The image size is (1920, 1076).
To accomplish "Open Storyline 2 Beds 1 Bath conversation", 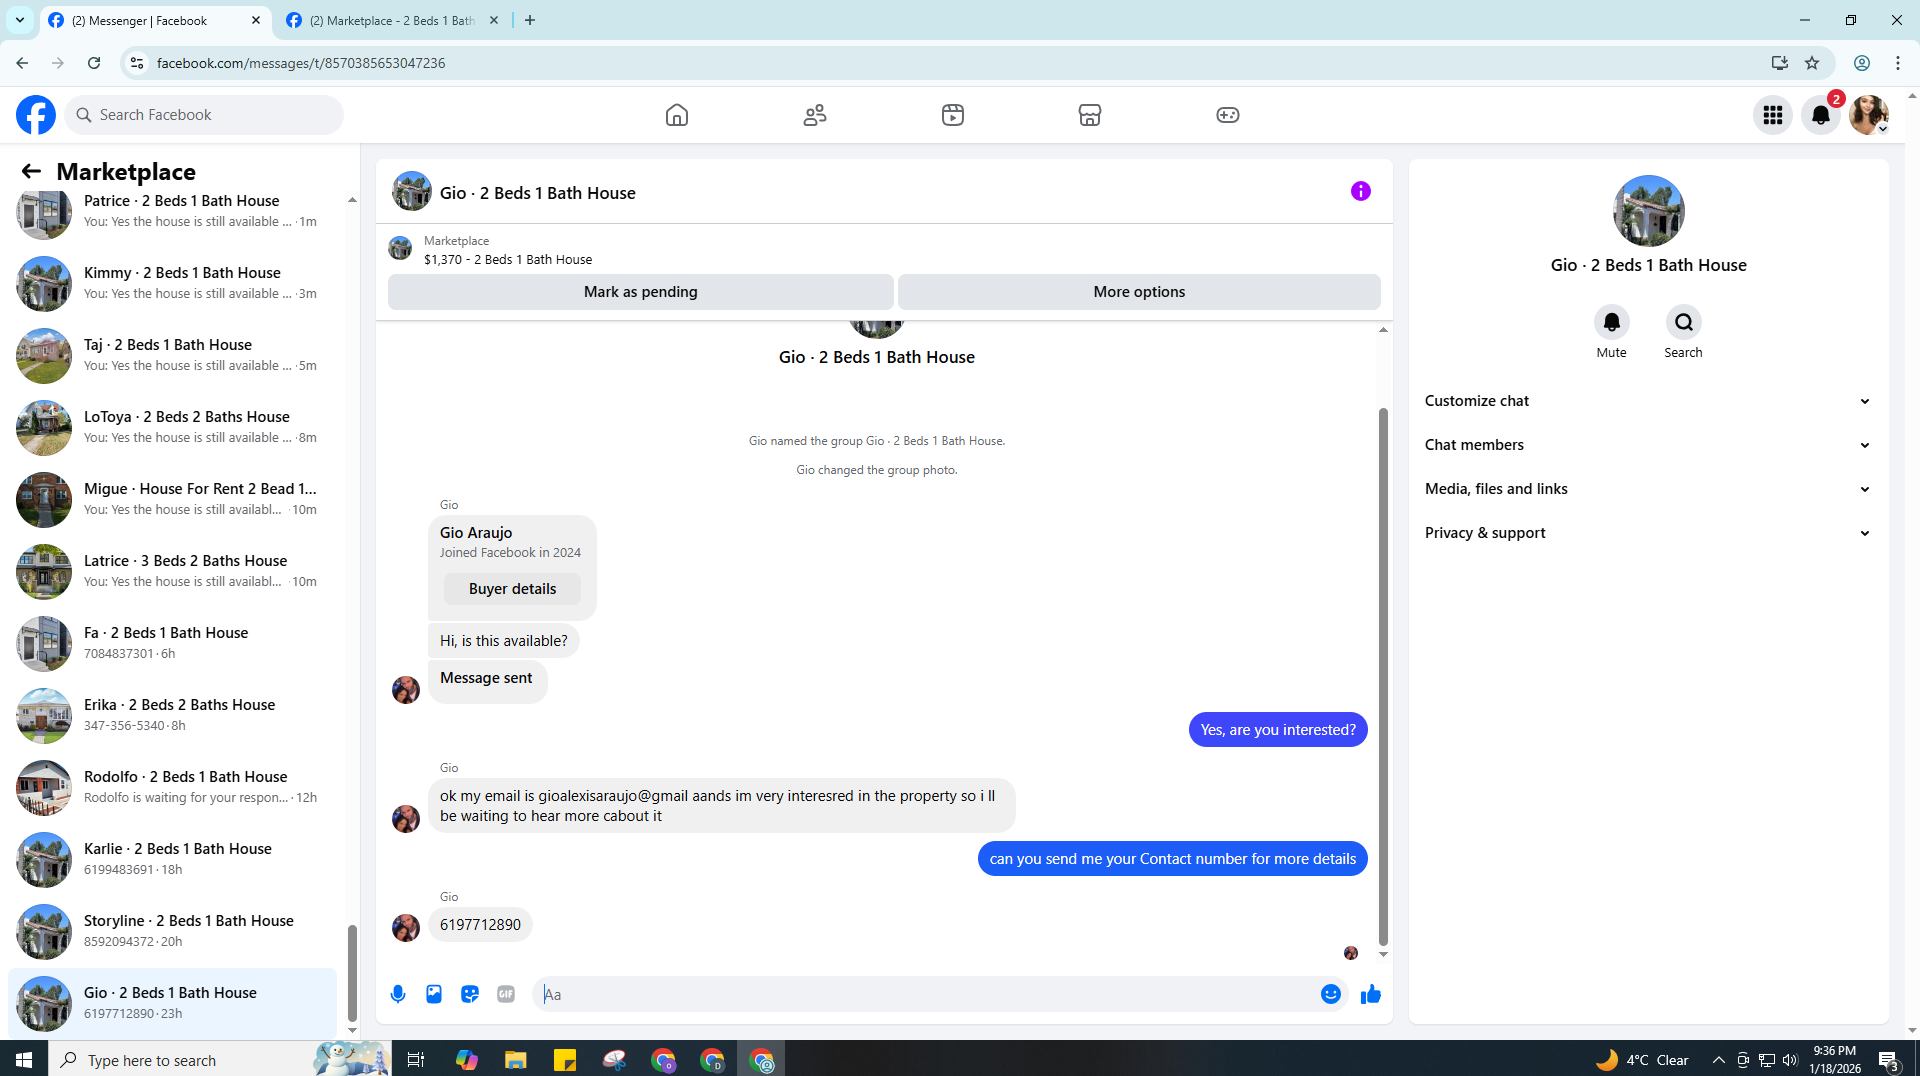I will tap(173, 931).
